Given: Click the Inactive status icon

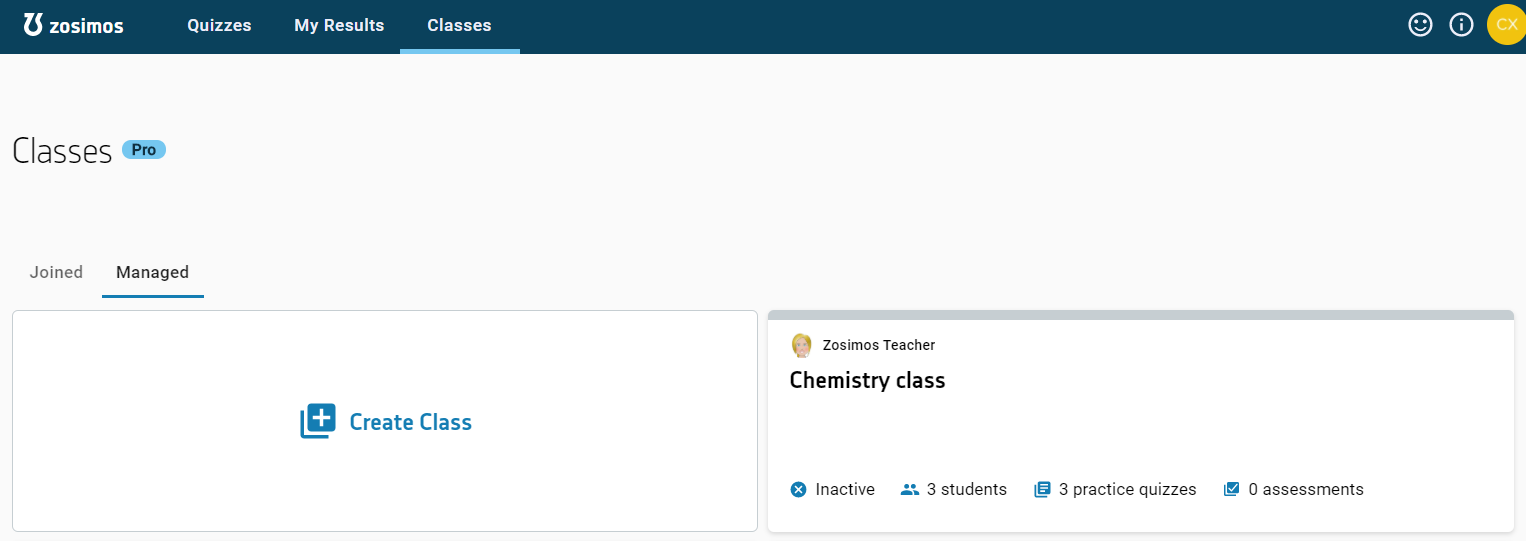Looking at the screenshot, I should coord(798,490).
